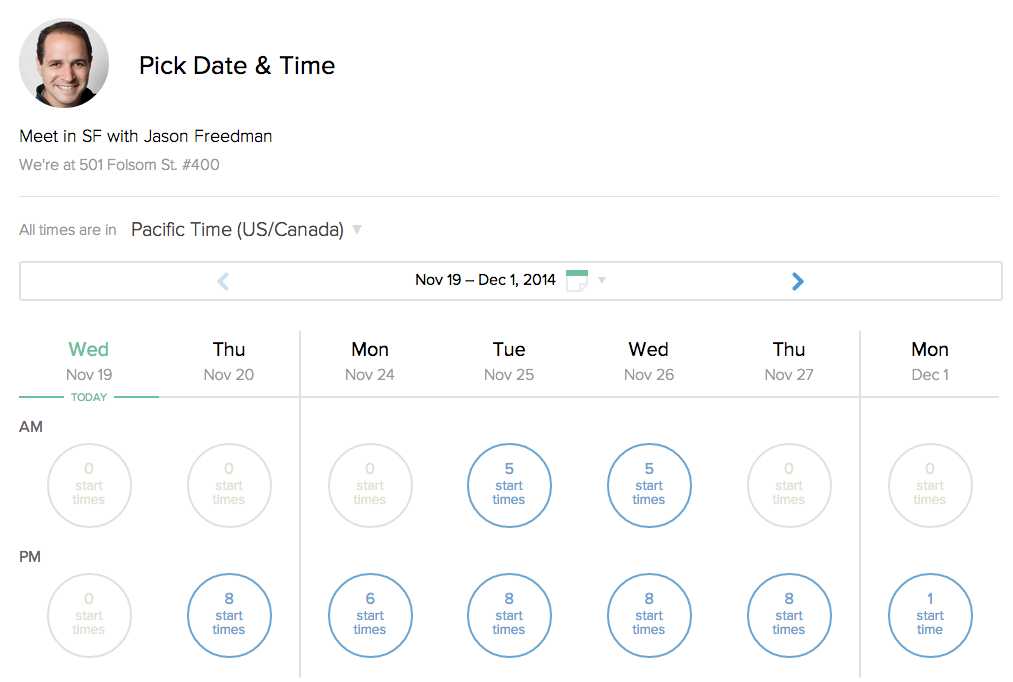This screenshot has width=1013, height=682.
Task: Choose Thu Nov 27 PM start times
Action: [789, 616]
